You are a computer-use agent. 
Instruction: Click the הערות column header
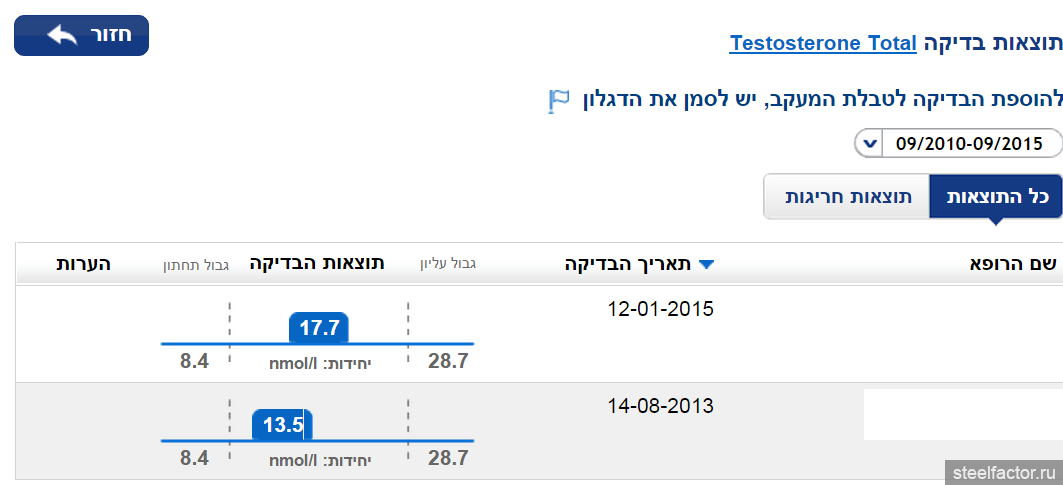pos(83,264)
